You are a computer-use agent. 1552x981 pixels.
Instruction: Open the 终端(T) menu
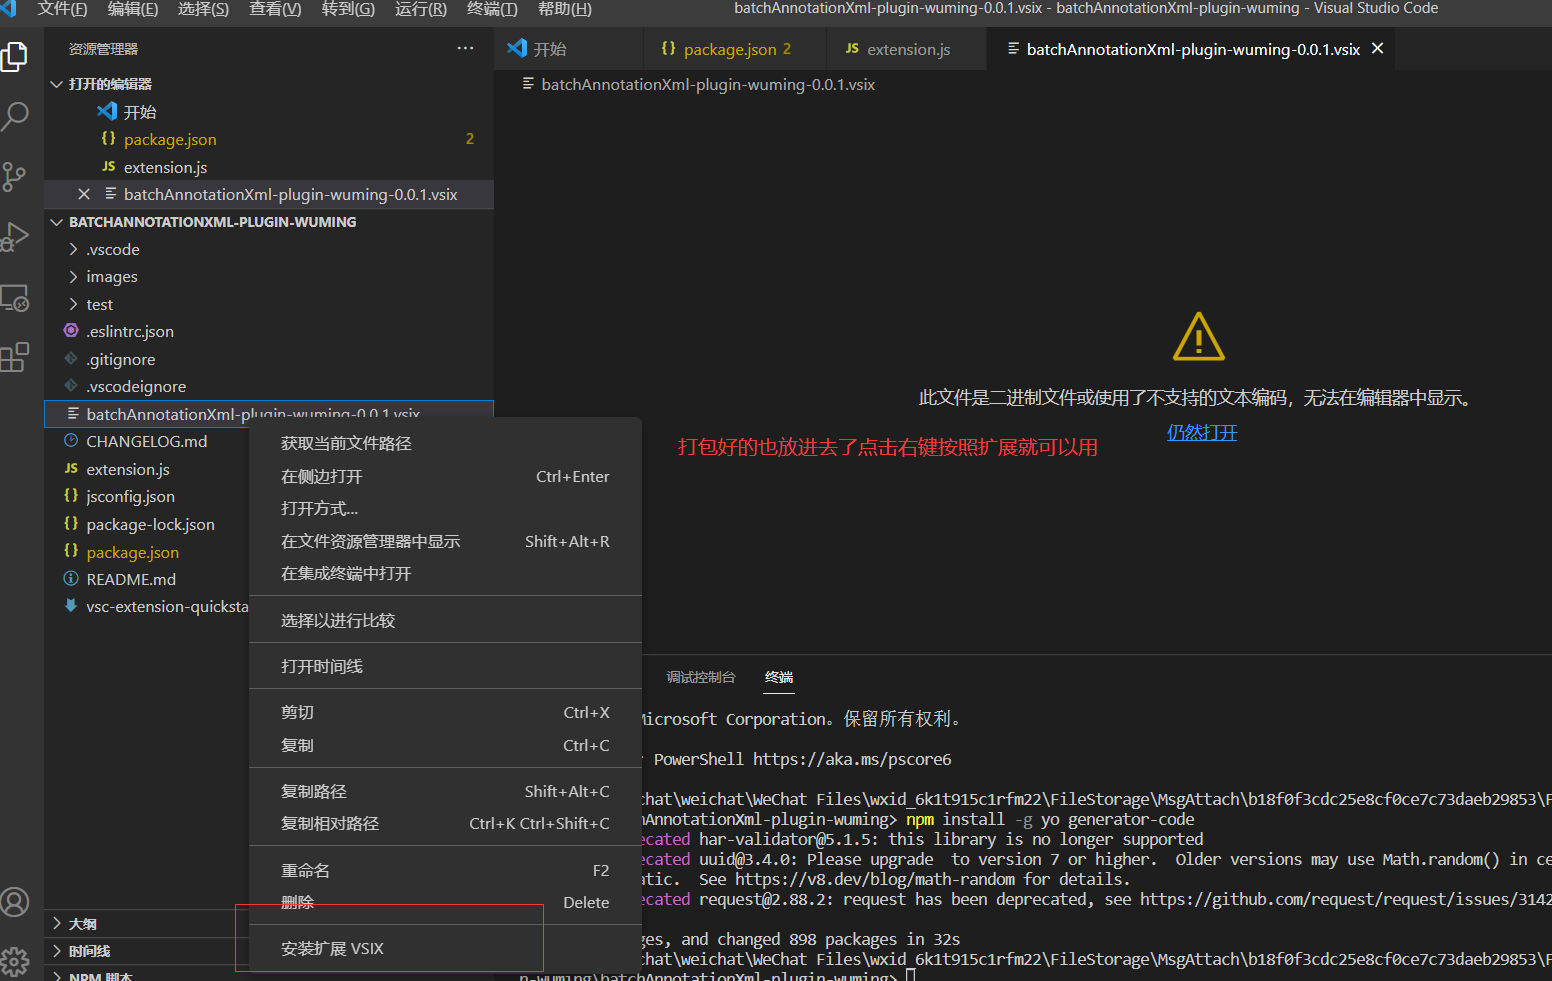(x=492, y=9)
